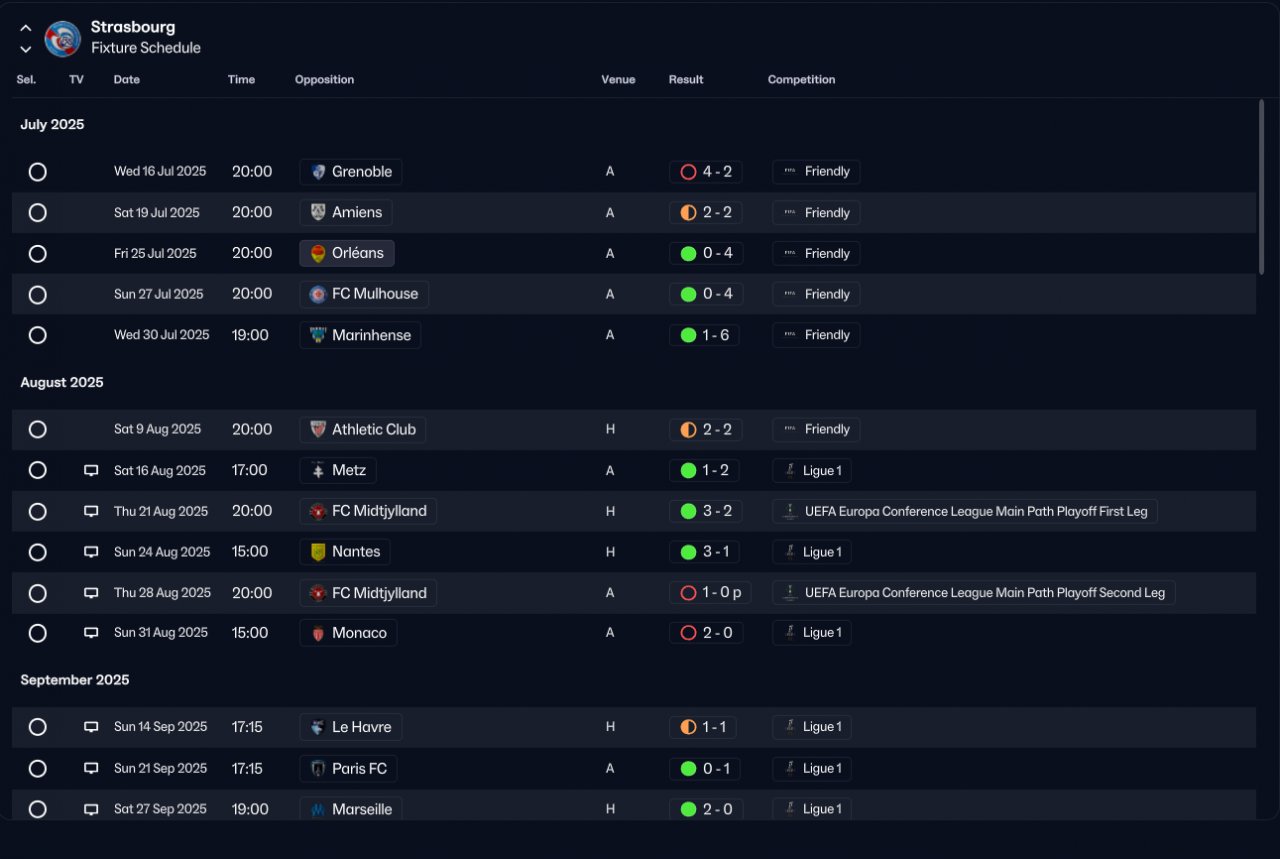This screenshot has width=1280, height=859.
Task: Click the Athletic Club crest icon
Action: (318, 430)
